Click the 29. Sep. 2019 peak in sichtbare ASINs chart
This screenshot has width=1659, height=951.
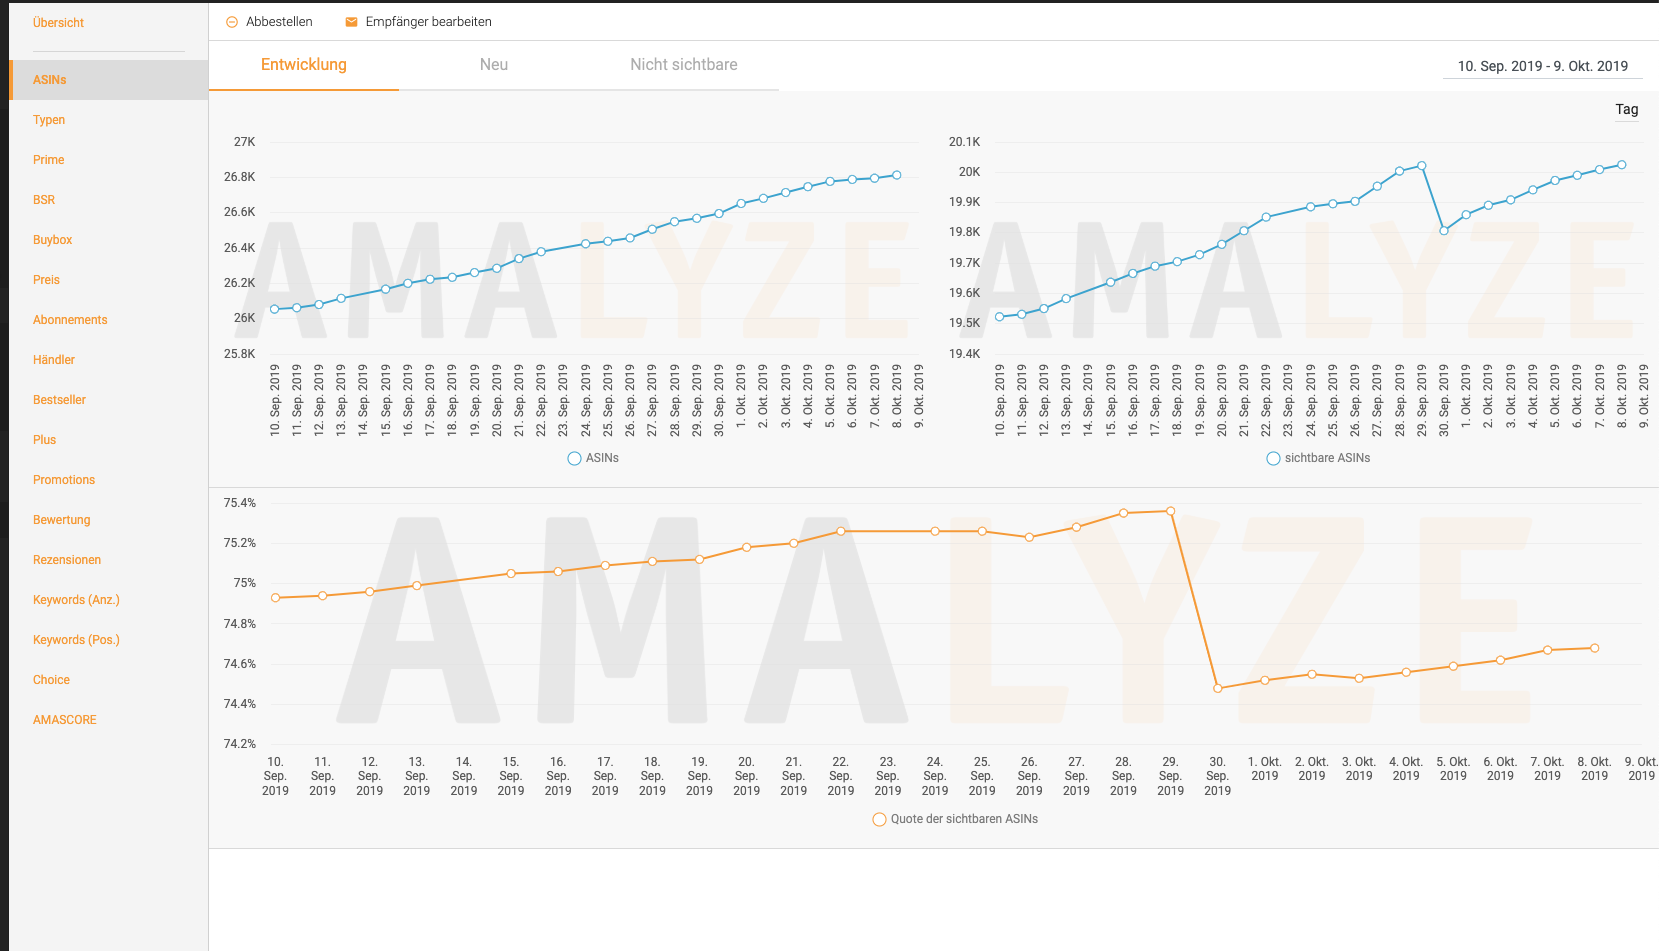tap(1421, 166)
